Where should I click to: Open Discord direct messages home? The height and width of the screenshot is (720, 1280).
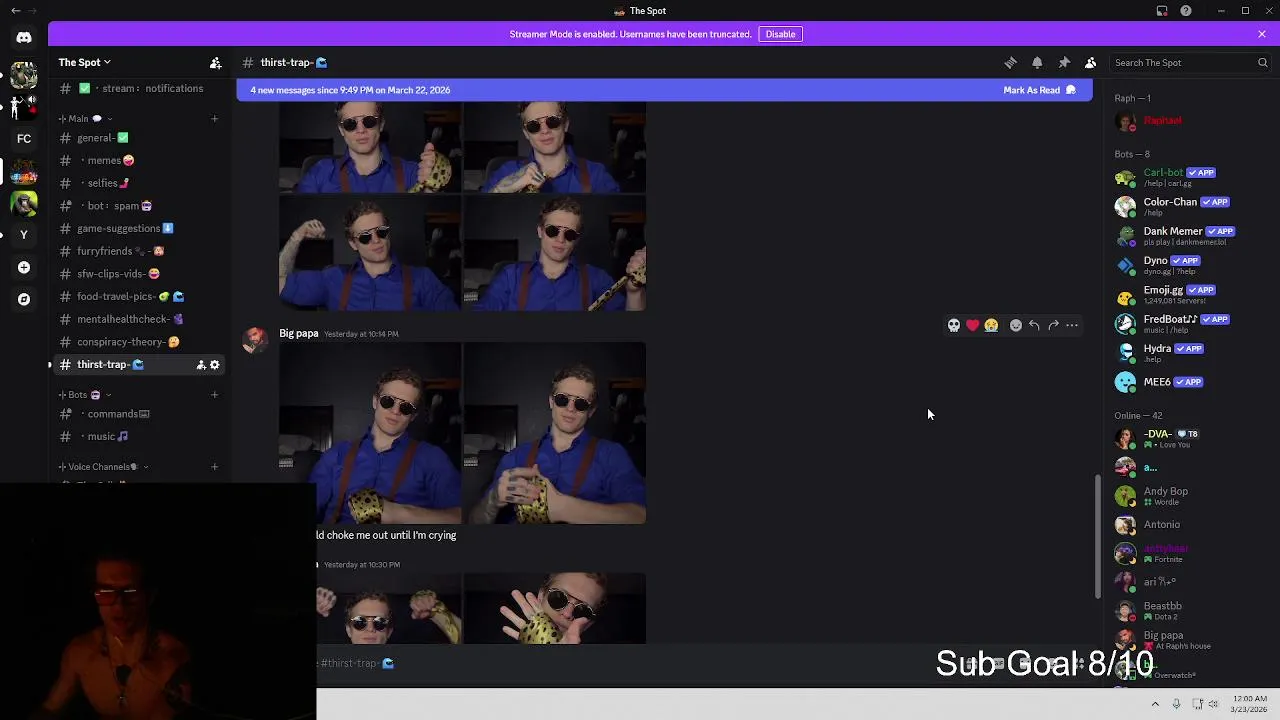tap(24, 38)
